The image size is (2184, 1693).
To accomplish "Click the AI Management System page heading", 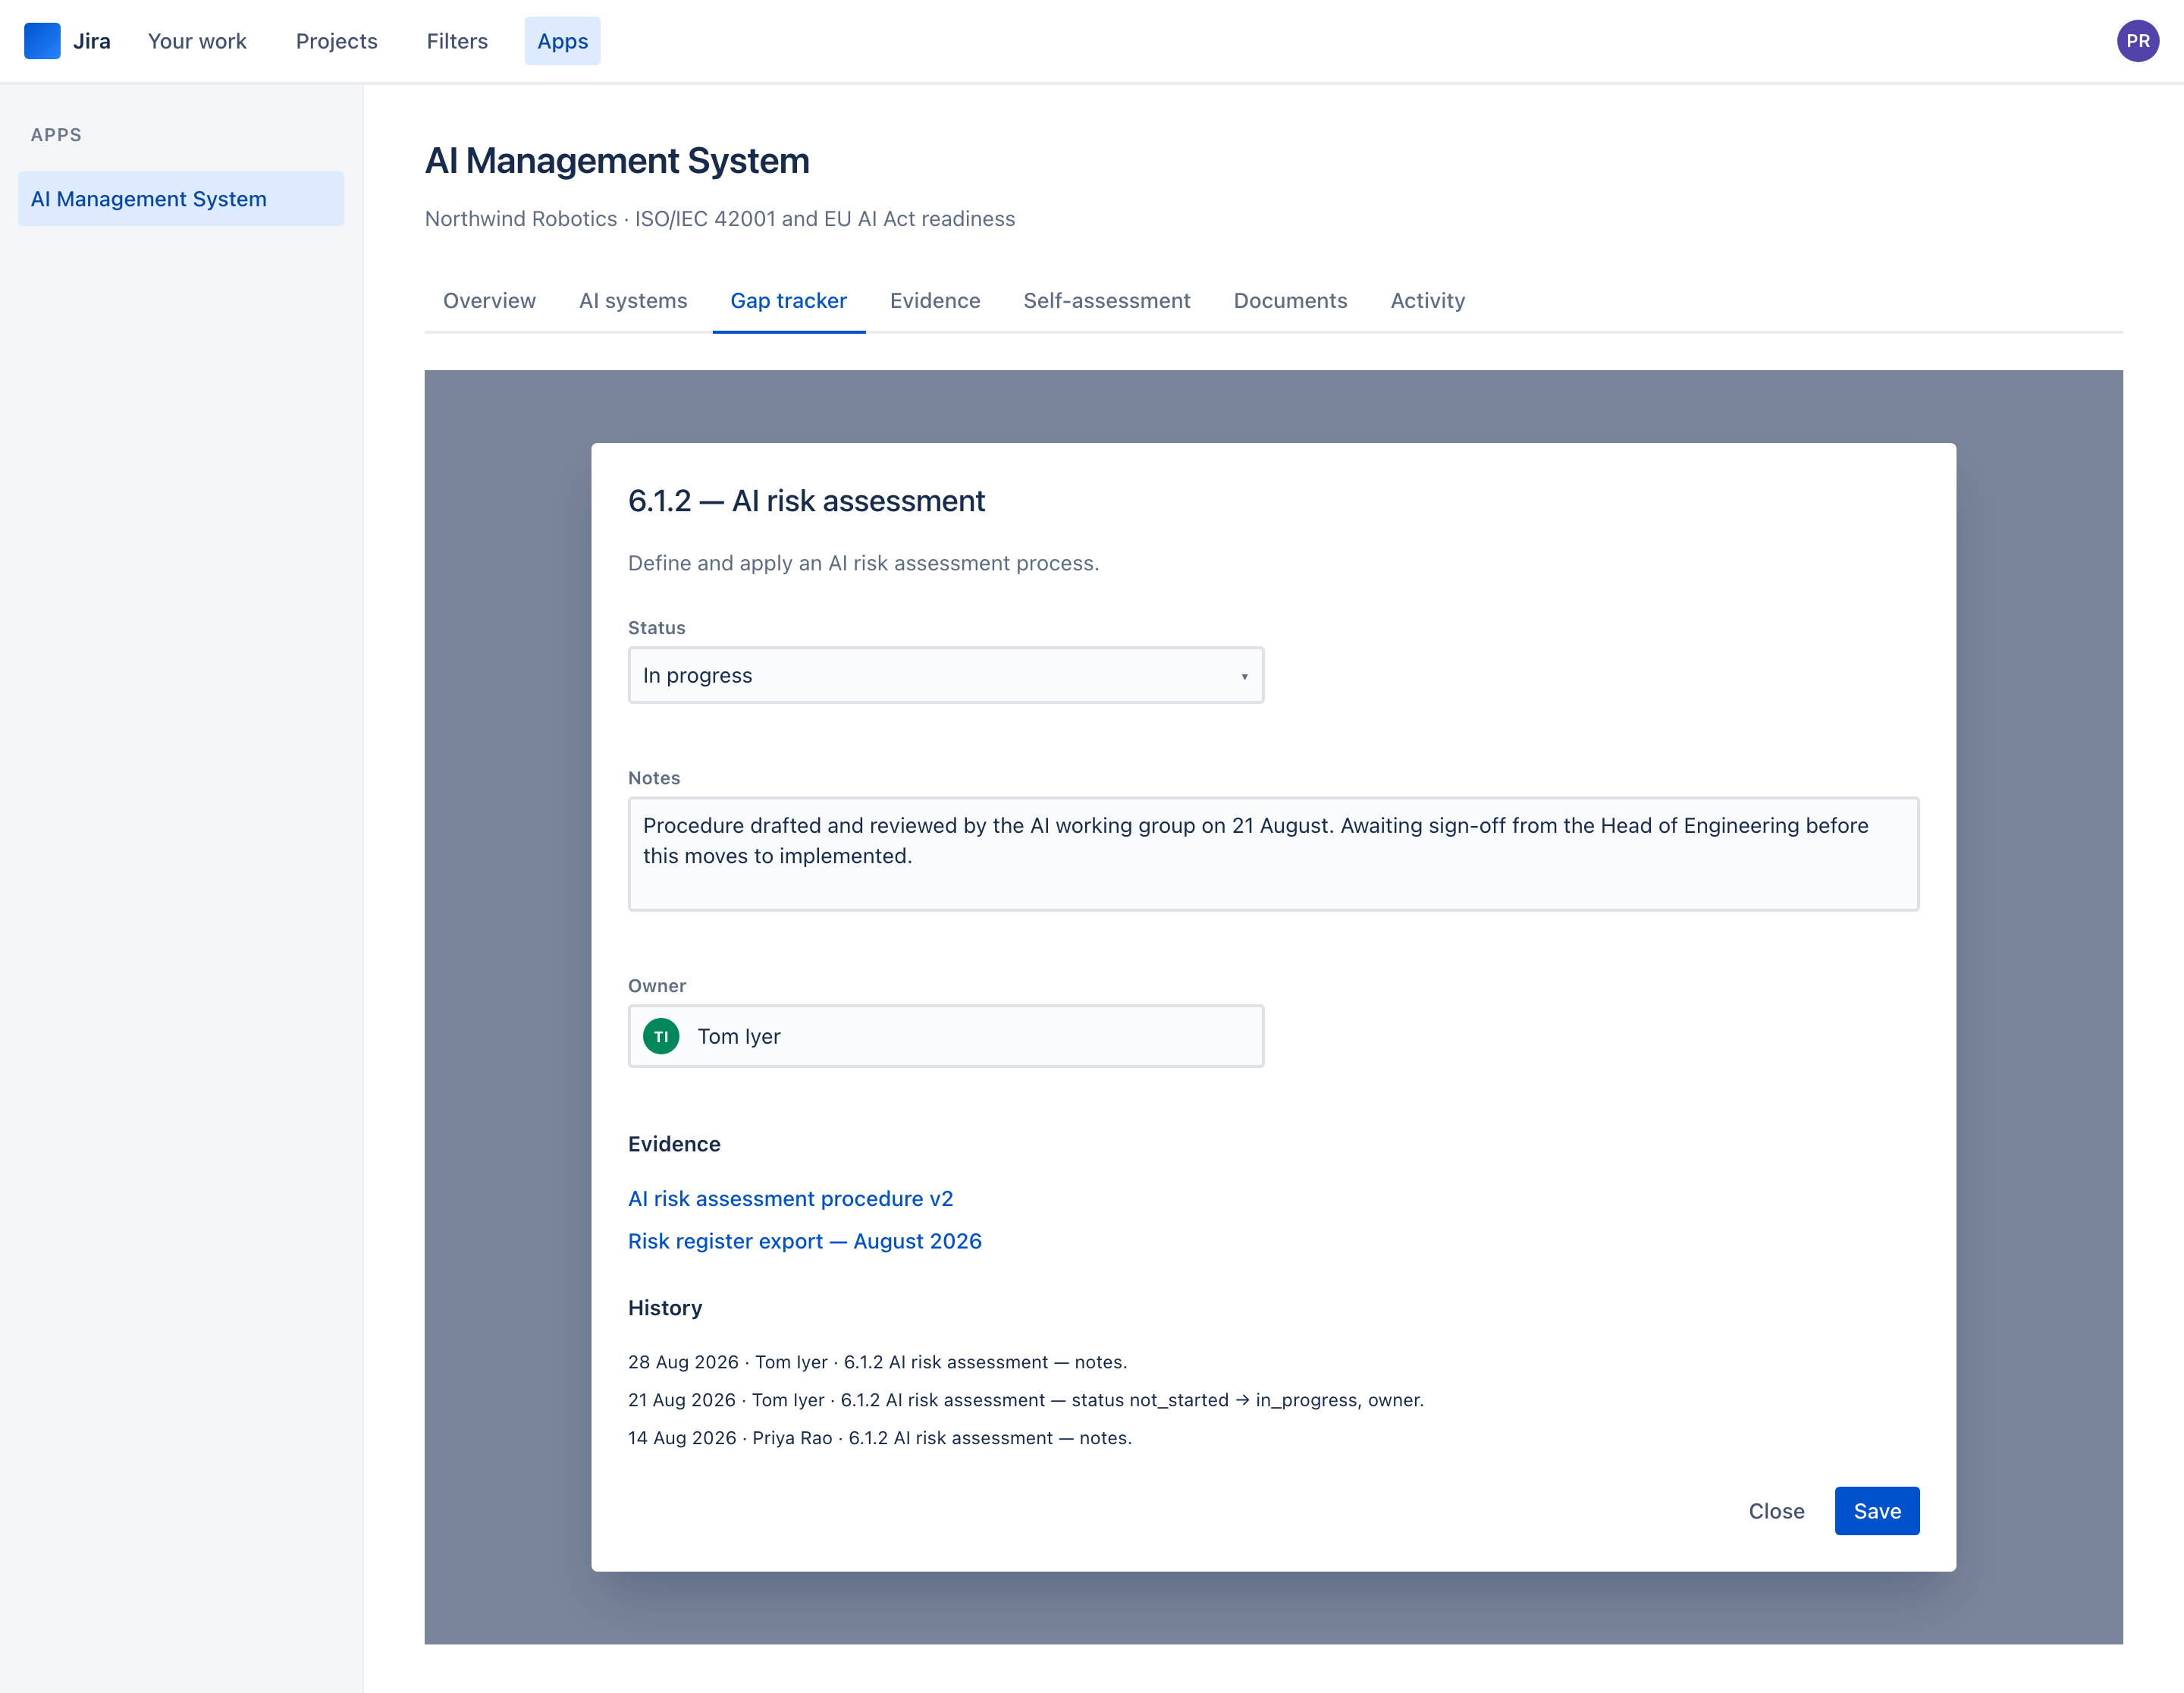I will [x=617, y=160].
